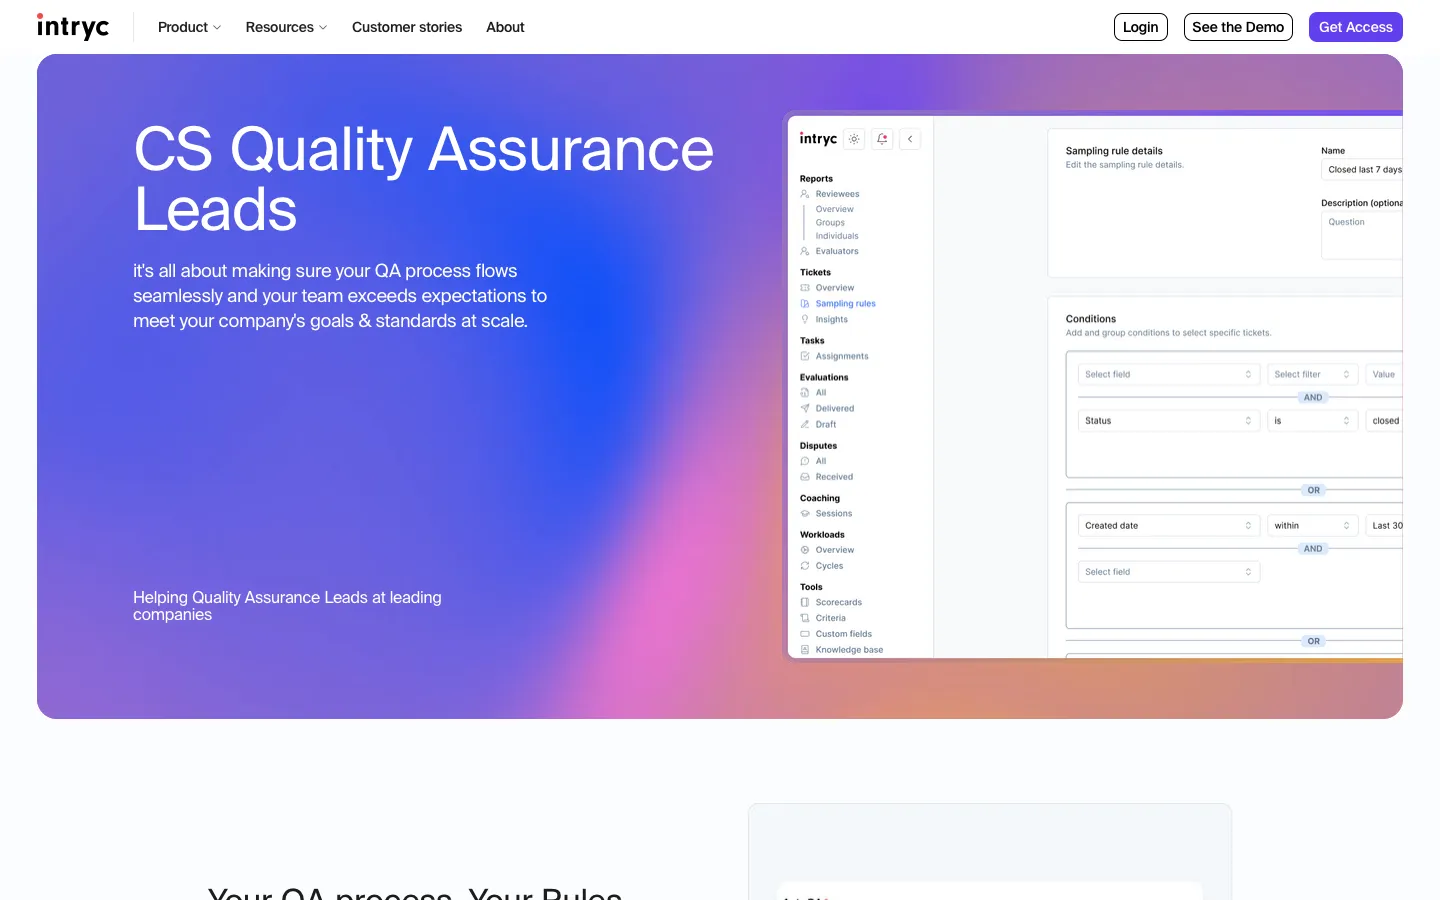Open notifications via the bell icon
The image size is (1440, 900).
point(882,139)
